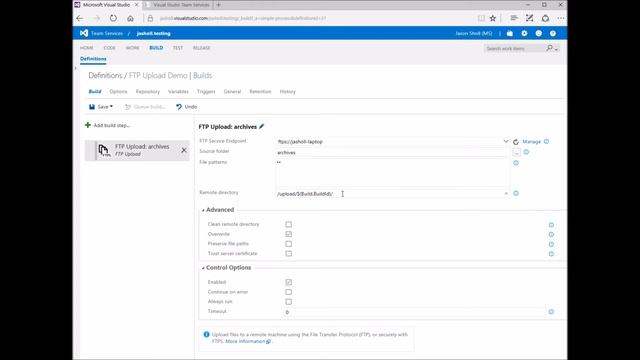This screenshot has width=640, height=360.
Task: Click the Definitions breadcrumb in heading
Action: (x=105, y=76)
